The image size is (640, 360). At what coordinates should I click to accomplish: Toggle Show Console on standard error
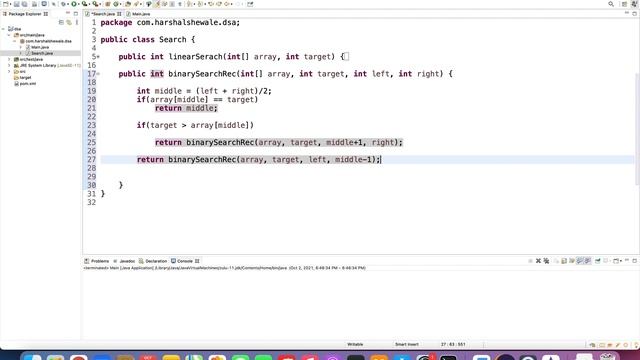pyautogui.click(x=588, y=261)
